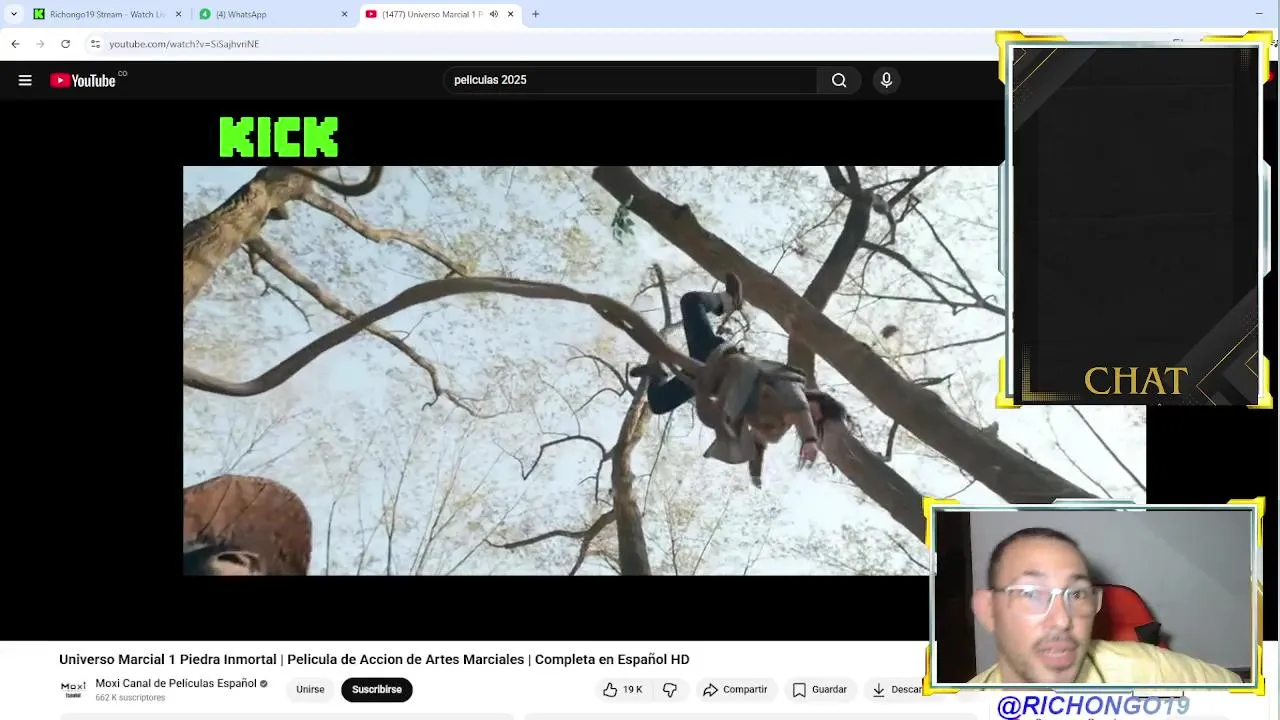The width and height of the screenshot is (1280, 720).
Task: Close the Universo Marcial YouTube tab
Action: 510,14
